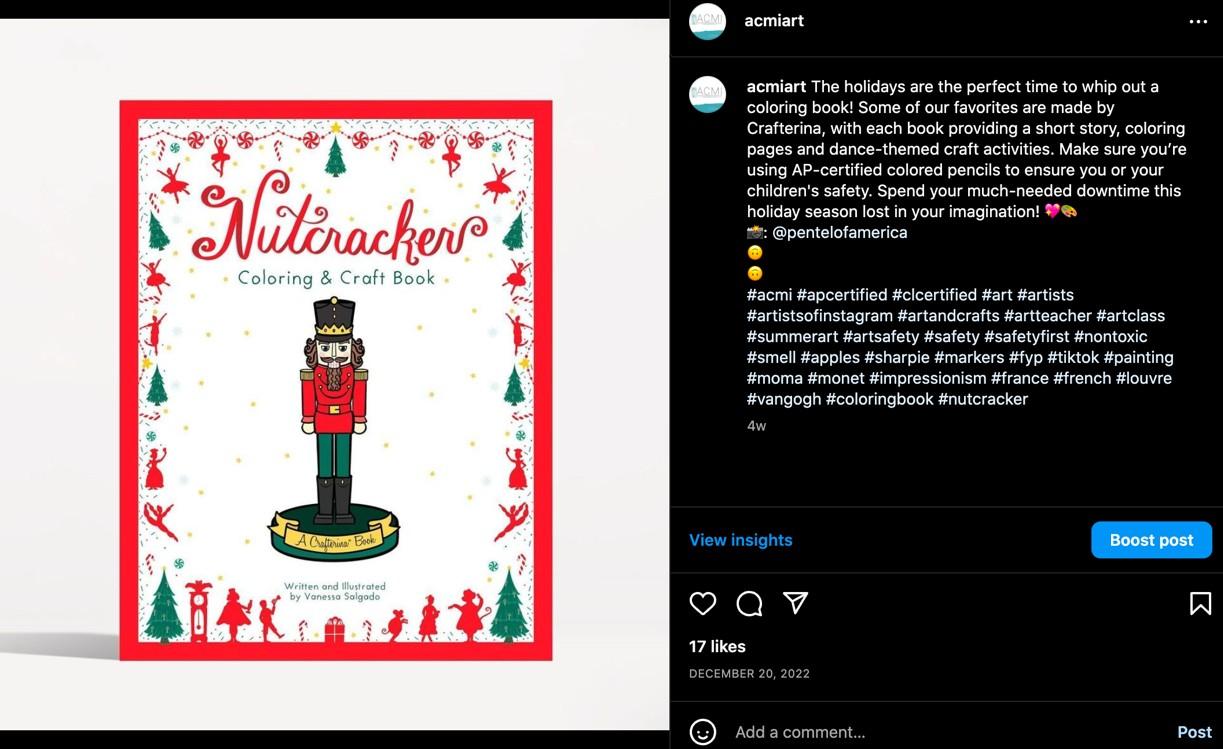Open the #nutcracker hashtag
The image size is (1223, 749).
[x=983, y=399]
